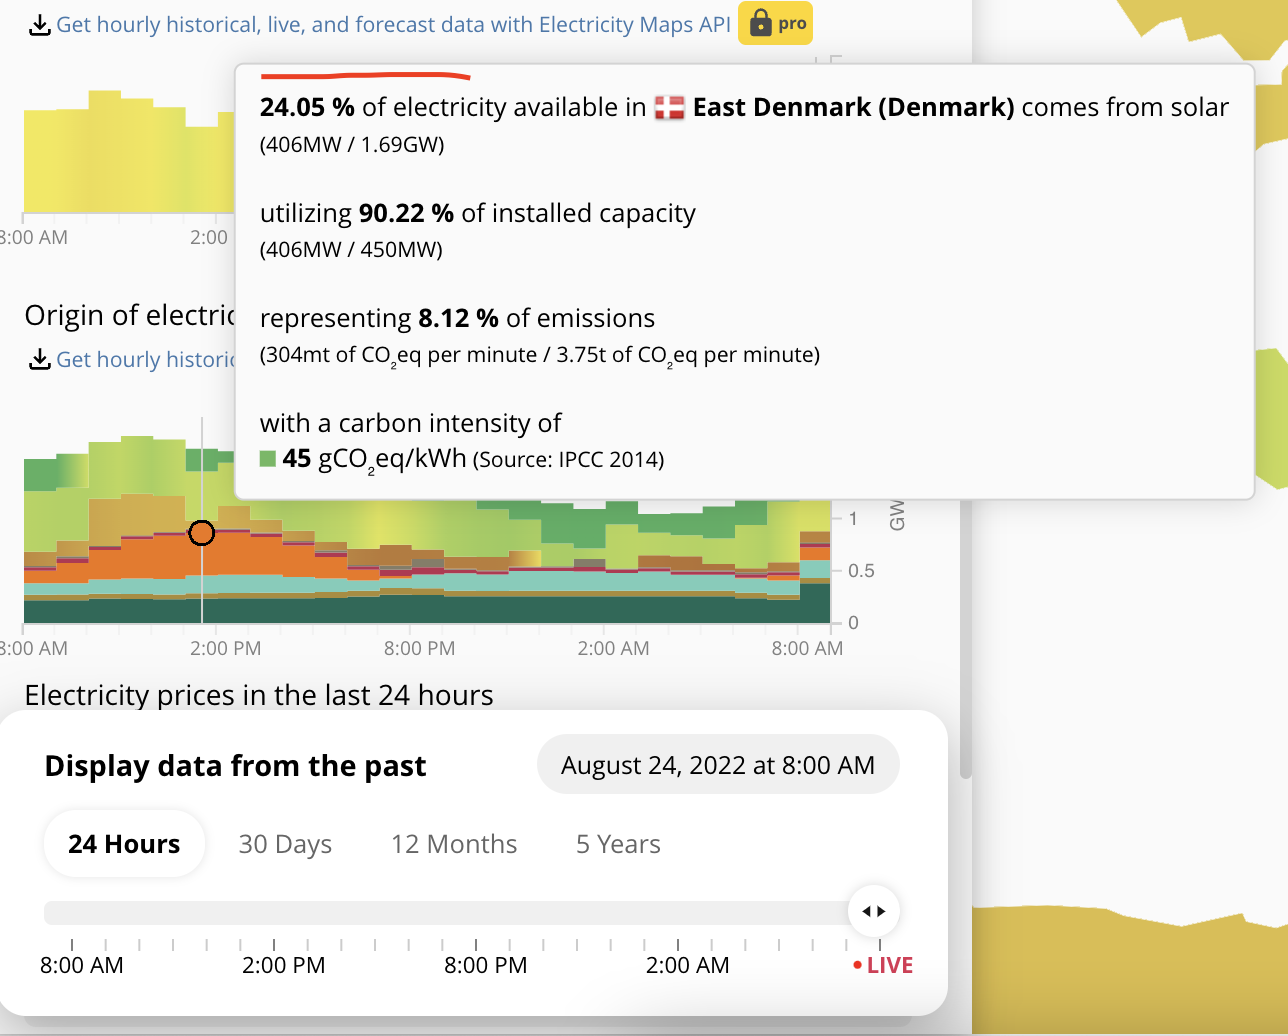Click the lock icon on the pro badge
This screenshot has height=1036, width=1288.
[x=759, y=23]
